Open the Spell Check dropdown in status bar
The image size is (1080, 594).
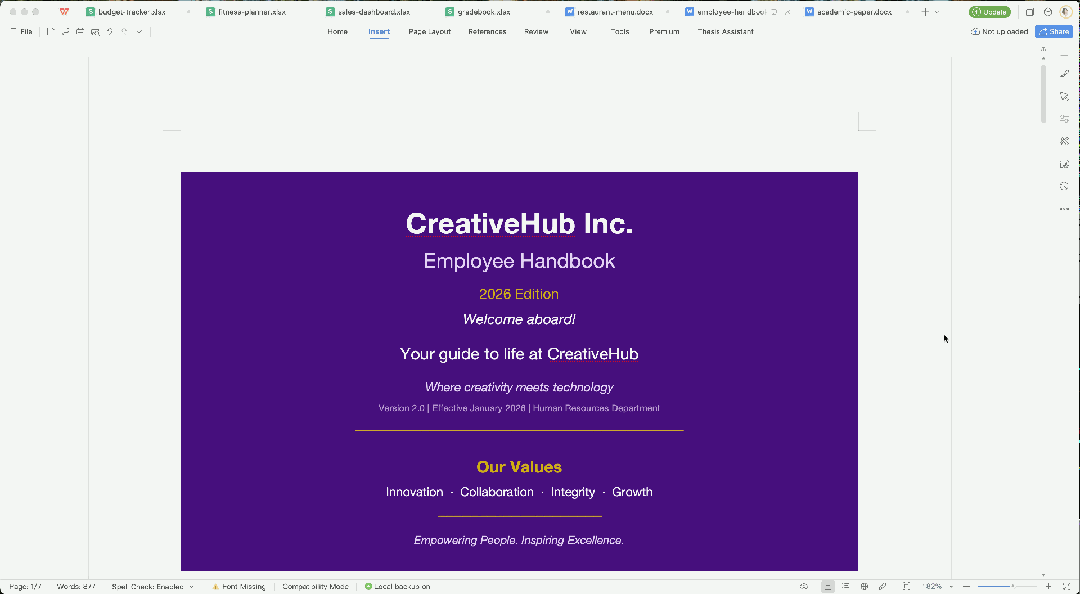coord(152,586)
